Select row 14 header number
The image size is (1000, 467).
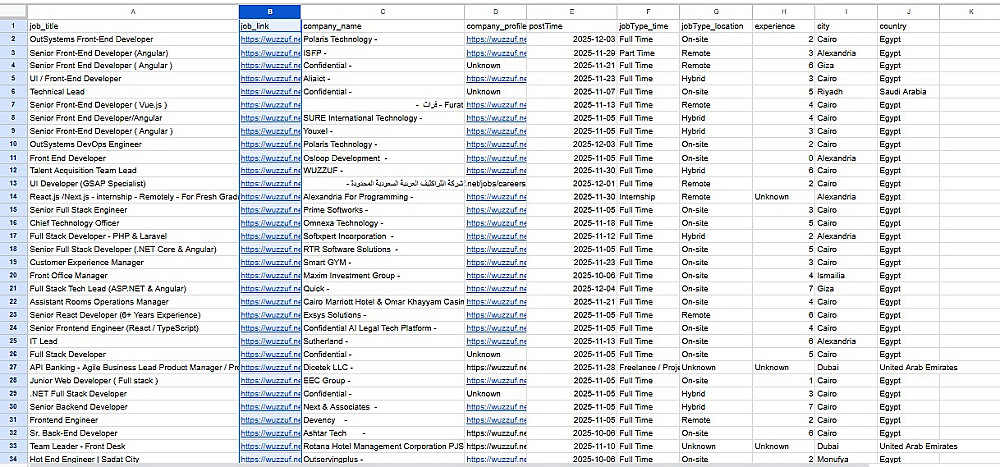coord(13,196)
